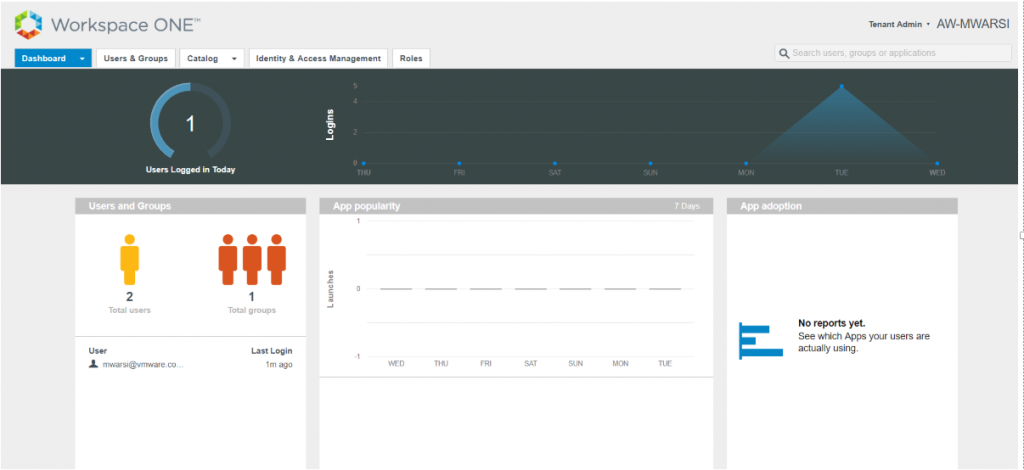Click the Launches axis label

click(330, 289)
